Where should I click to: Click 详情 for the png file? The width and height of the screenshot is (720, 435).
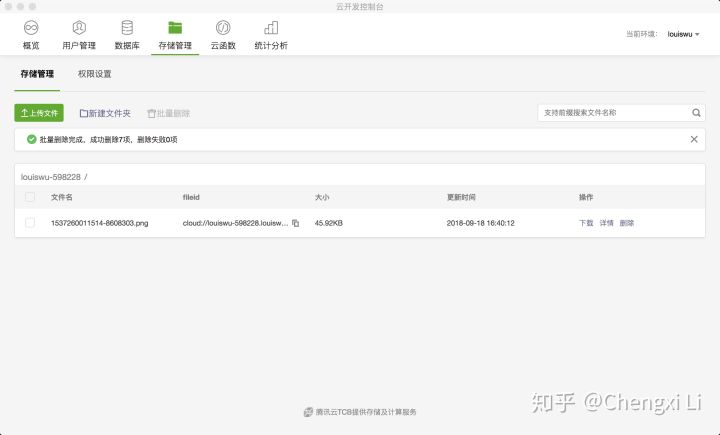click(x=607, y=223)
